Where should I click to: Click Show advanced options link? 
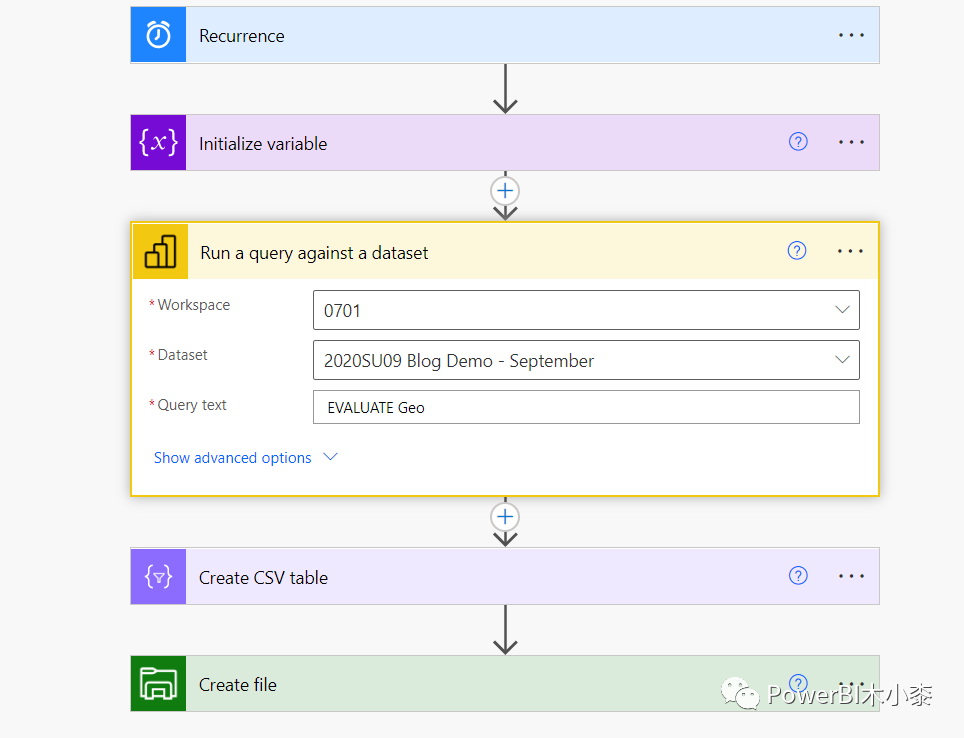click(x=232, y=458)
